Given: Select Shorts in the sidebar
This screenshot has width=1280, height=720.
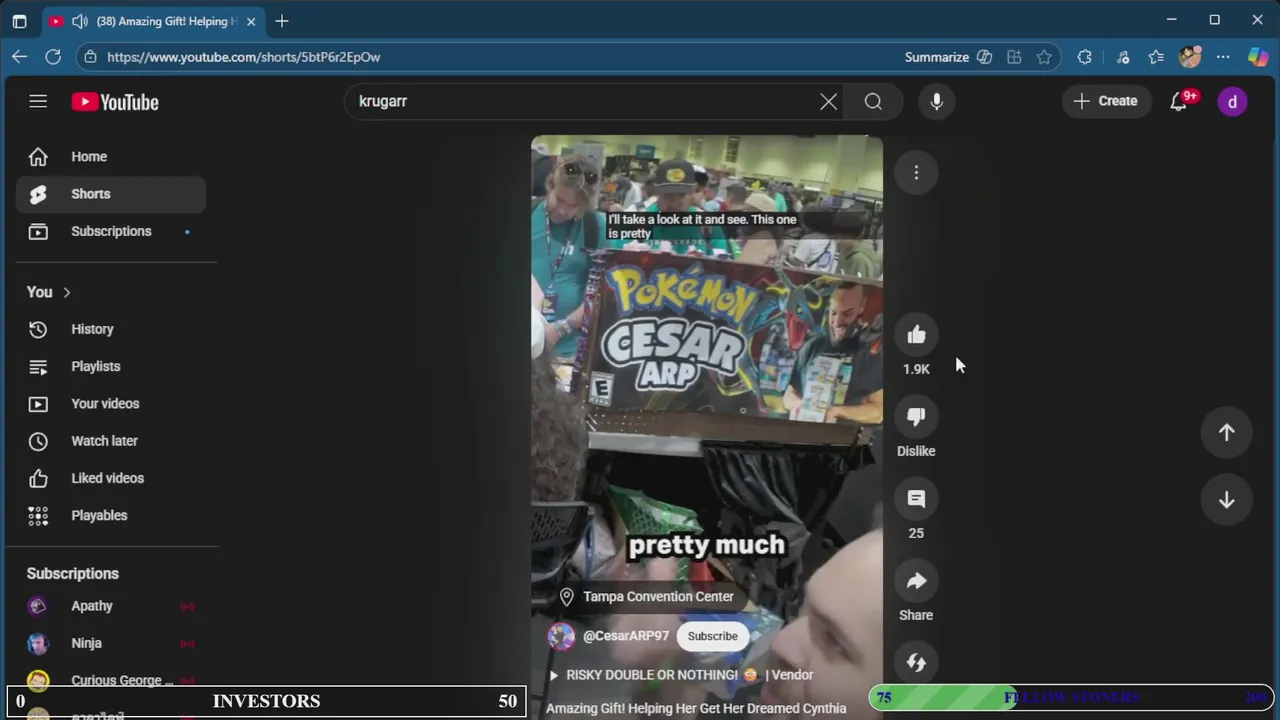Looking at the screenshot, I should point(111,194).
